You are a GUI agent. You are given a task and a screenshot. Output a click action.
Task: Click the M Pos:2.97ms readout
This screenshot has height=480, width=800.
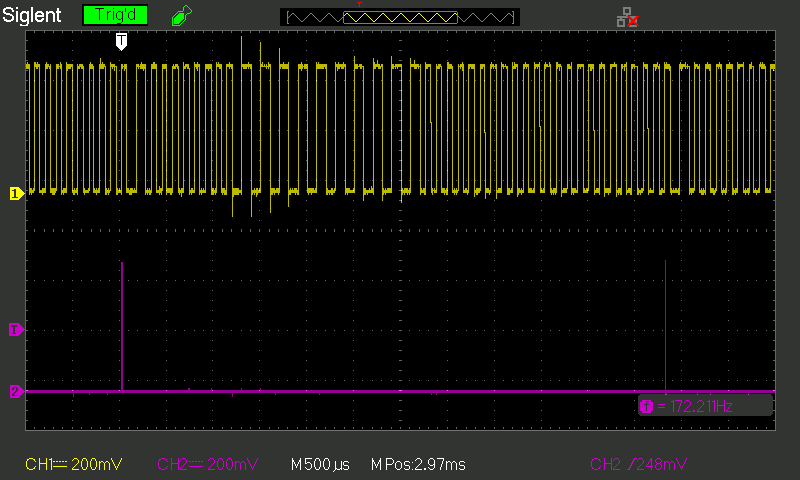(418, 465)
